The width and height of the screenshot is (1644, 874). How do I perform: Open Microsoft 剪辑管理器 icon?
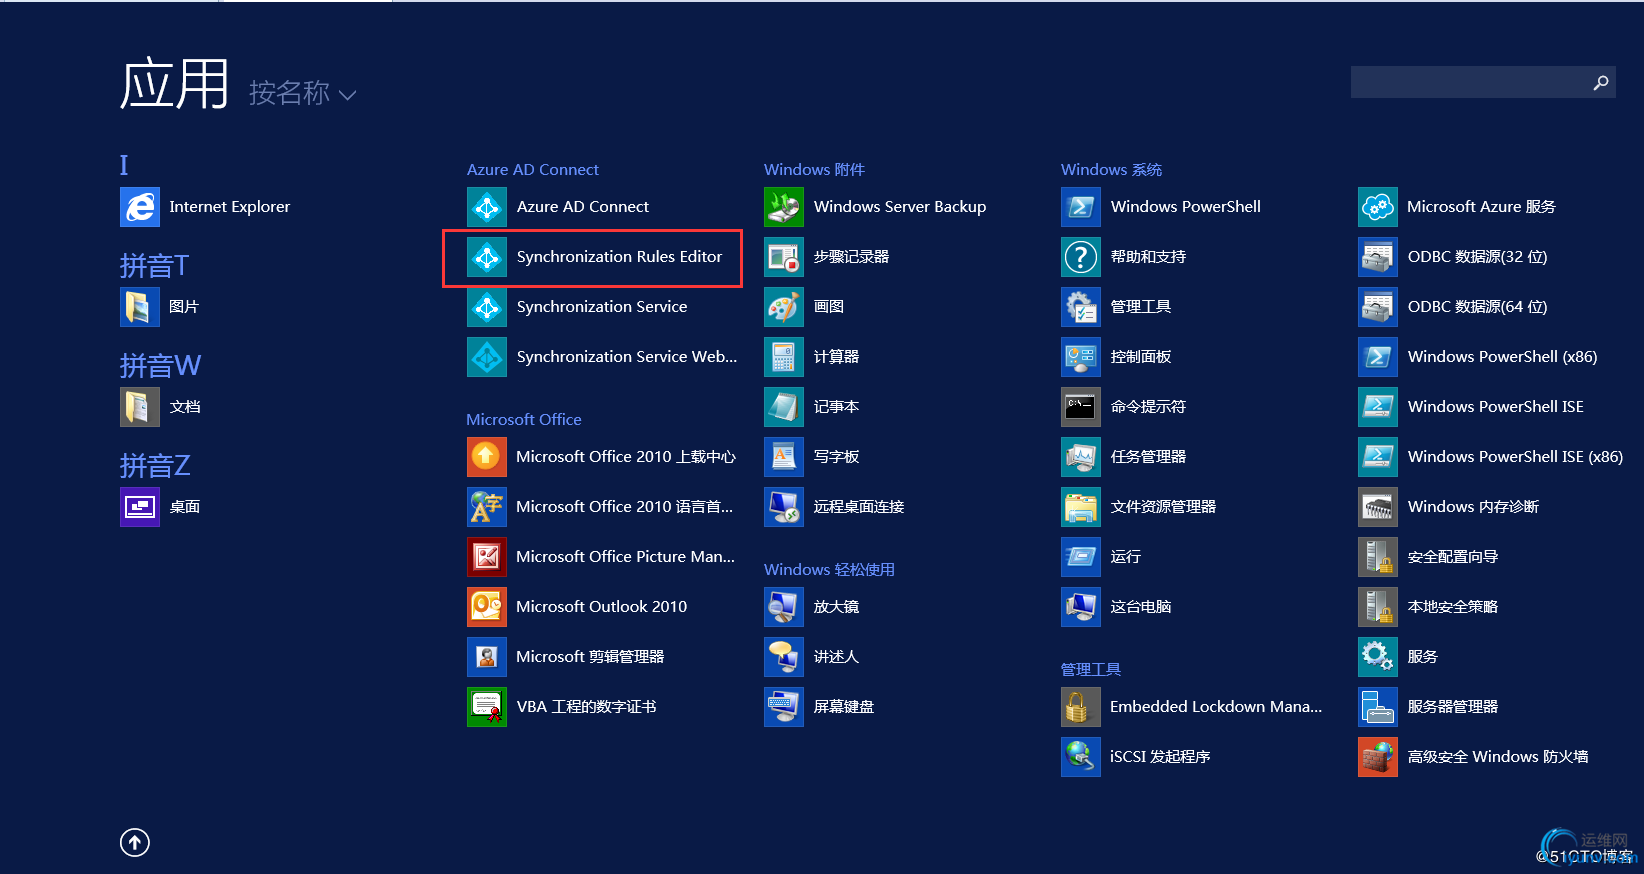[487, 657]
